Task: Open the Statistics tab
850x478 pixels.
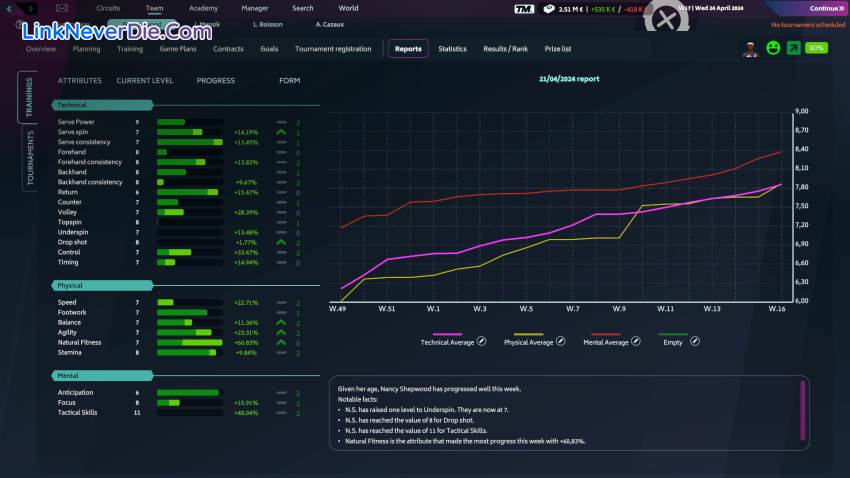Action: [452, 48]
